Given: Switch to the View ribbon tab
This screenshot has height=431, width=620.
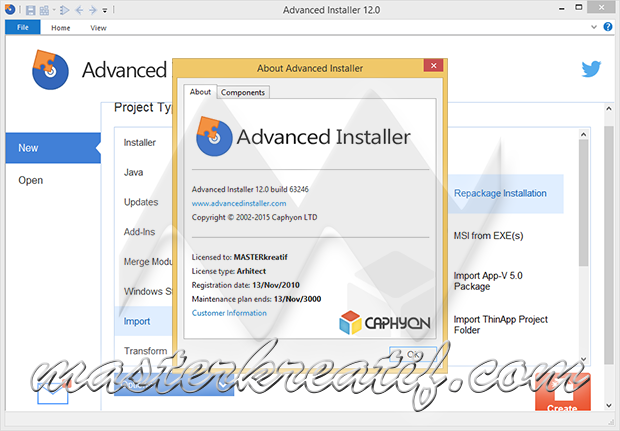Looking at the screenshot, I should 98,28.
